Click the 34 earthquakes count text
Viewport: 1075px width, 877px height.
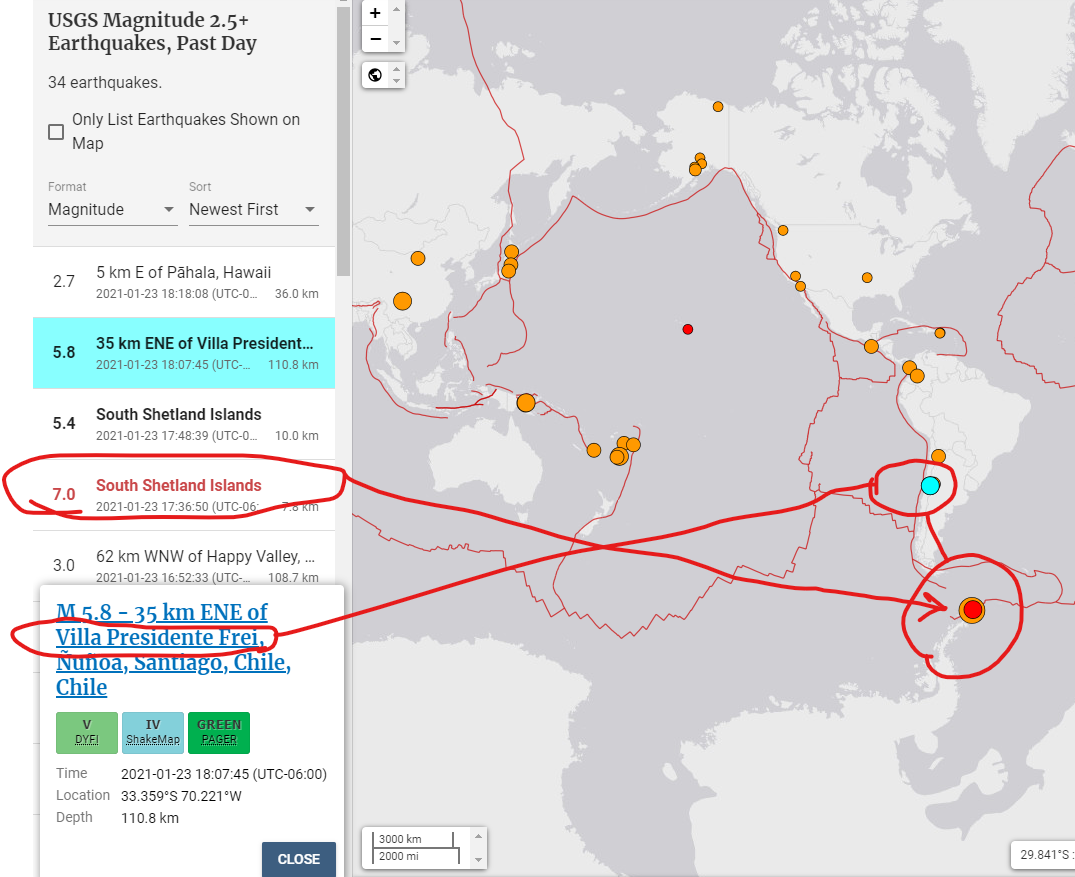click(105, 82)
